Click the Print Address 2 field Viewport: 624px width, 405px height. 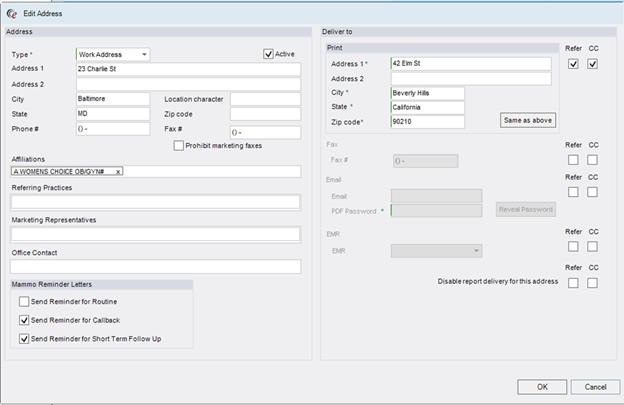coord(471,78)
